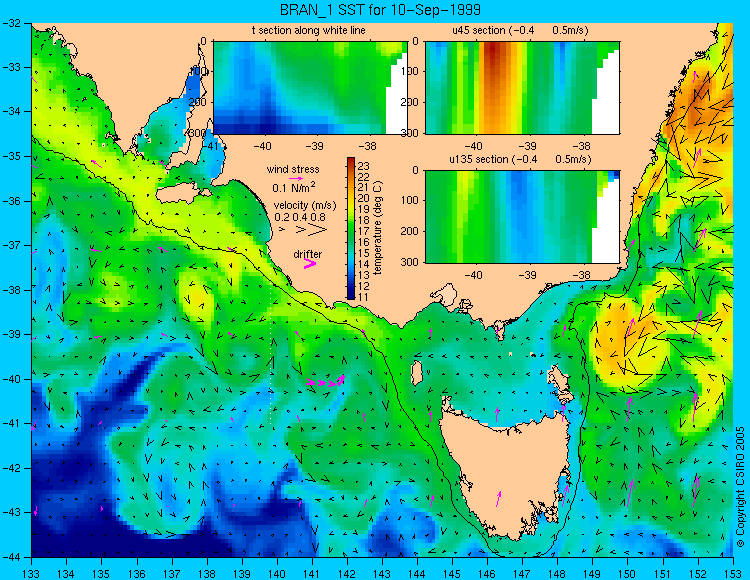Click the -36 latitude label on the left axis
The image size is (750, 580).
click(x=13, y=201)
